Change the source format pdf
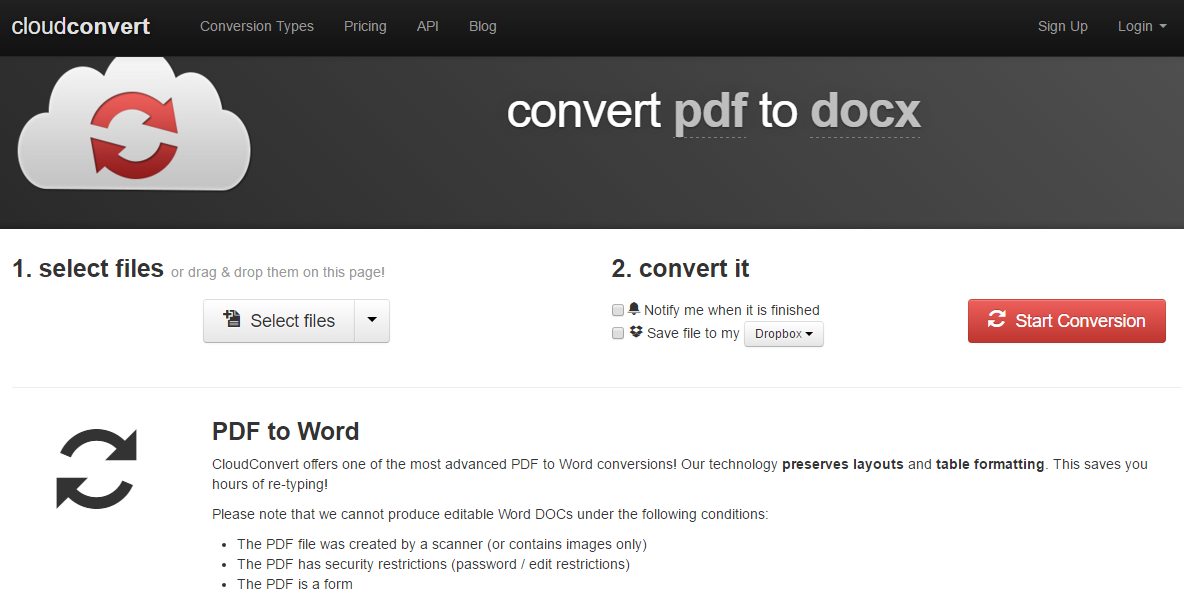The width and height of the screenshot is (1184, 605). click(710, 112)
